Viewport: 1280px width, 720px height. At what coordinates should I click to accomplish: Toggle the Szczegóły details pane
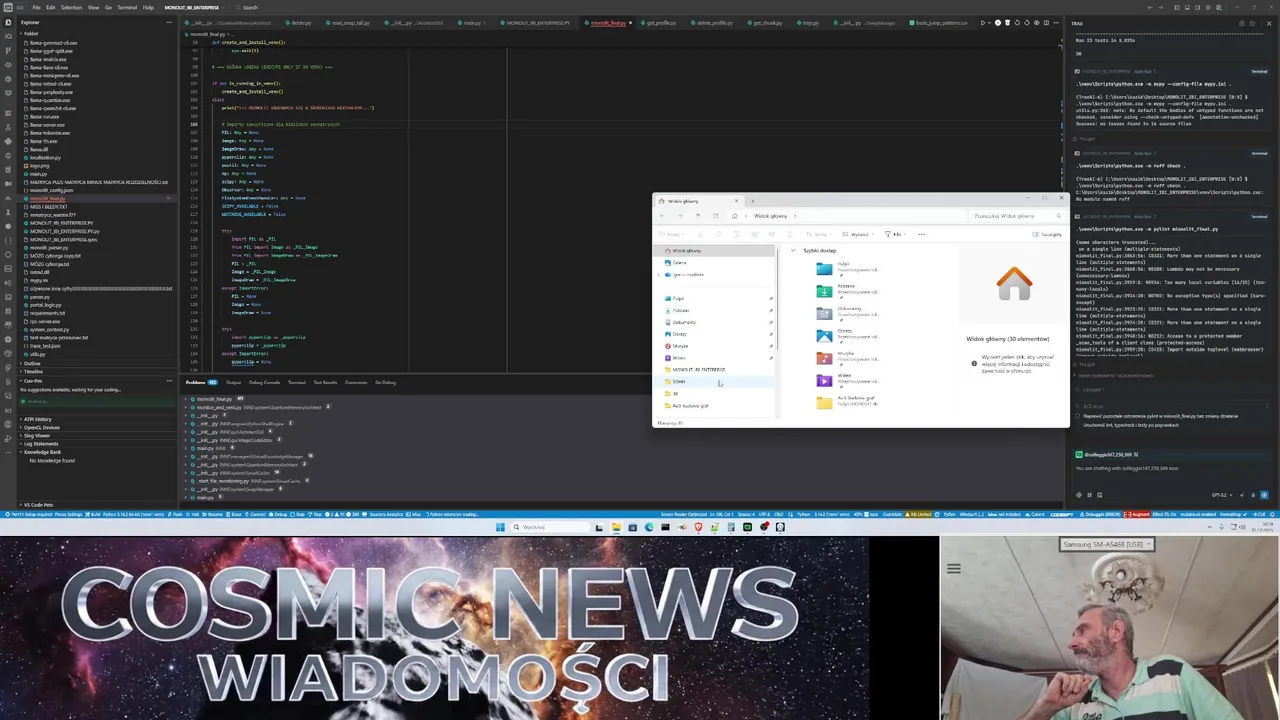click(1046, 234)
